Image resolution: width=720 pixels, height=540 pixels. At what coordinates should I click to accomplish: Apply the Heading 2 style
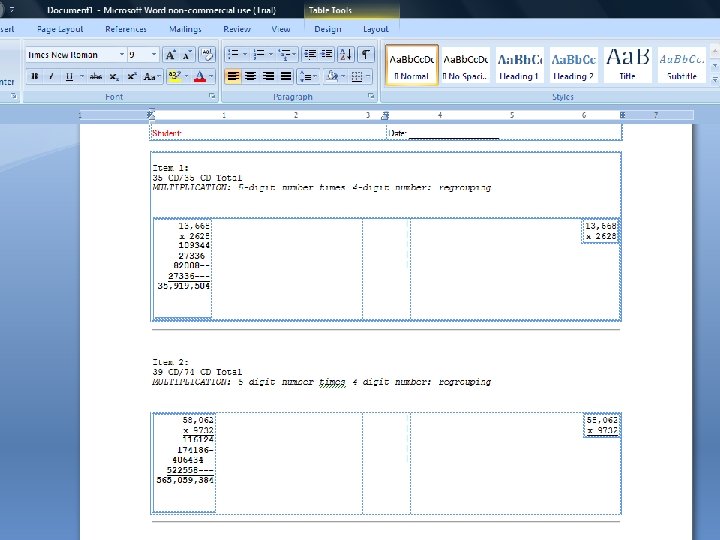(x=574, y=65)
